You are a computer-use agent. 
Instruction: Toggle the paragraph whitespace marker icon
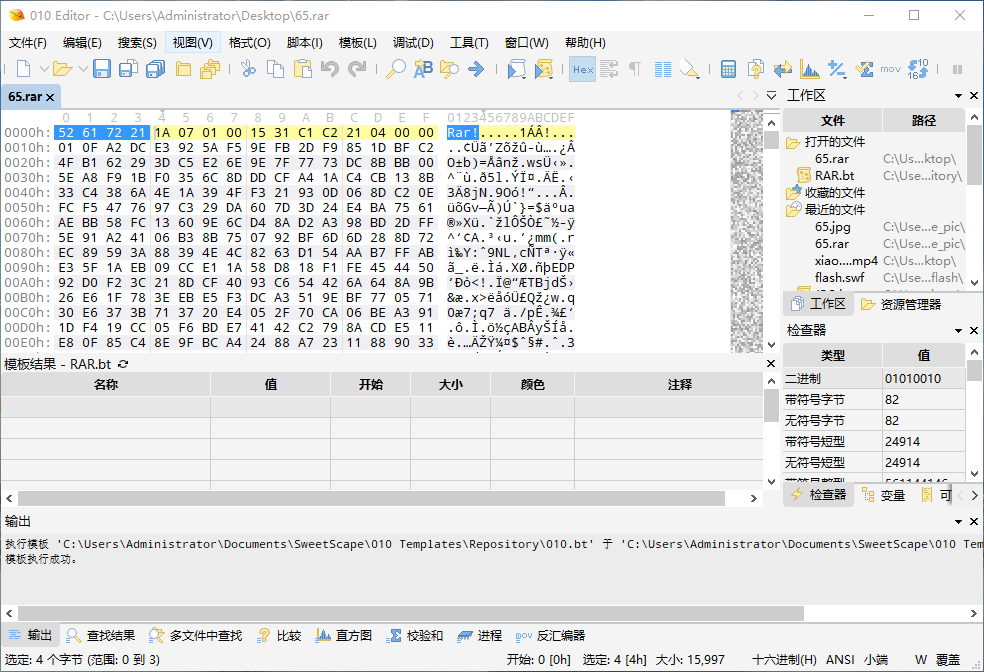point(635,68)
